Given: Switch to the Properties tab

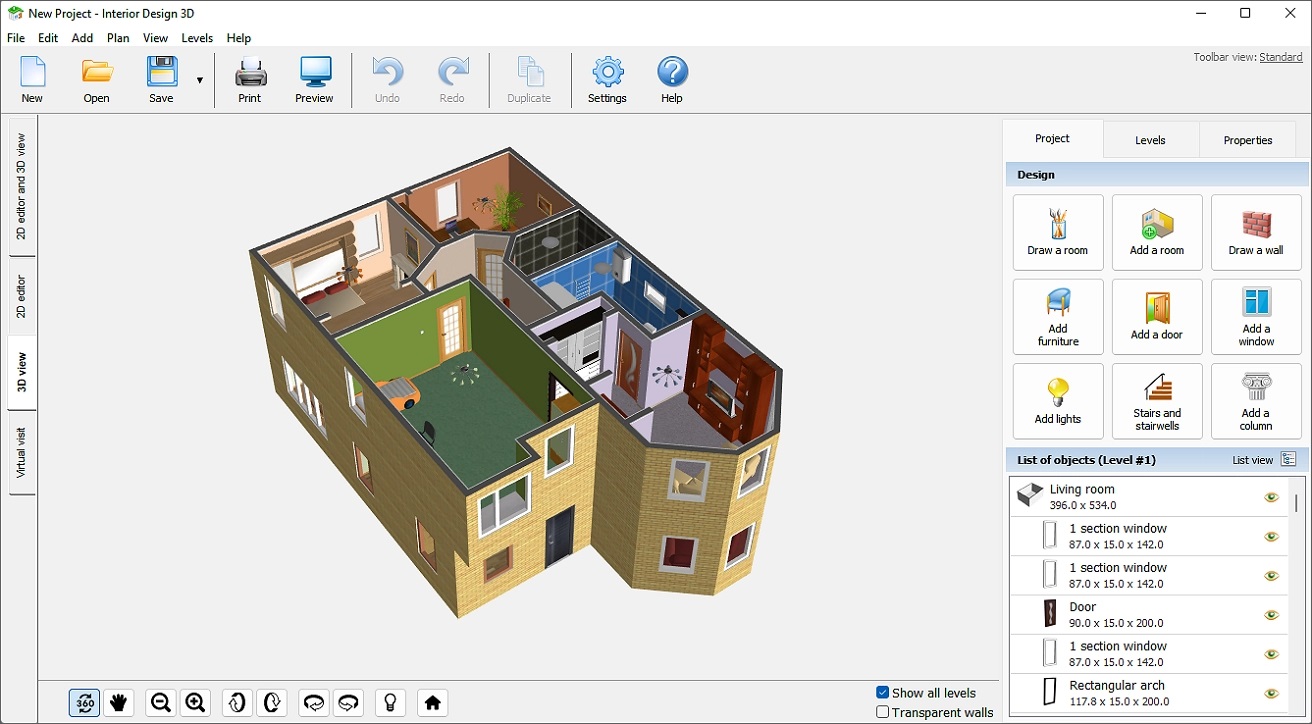Looking at the screenshot, I should (x=1248, y=140).
